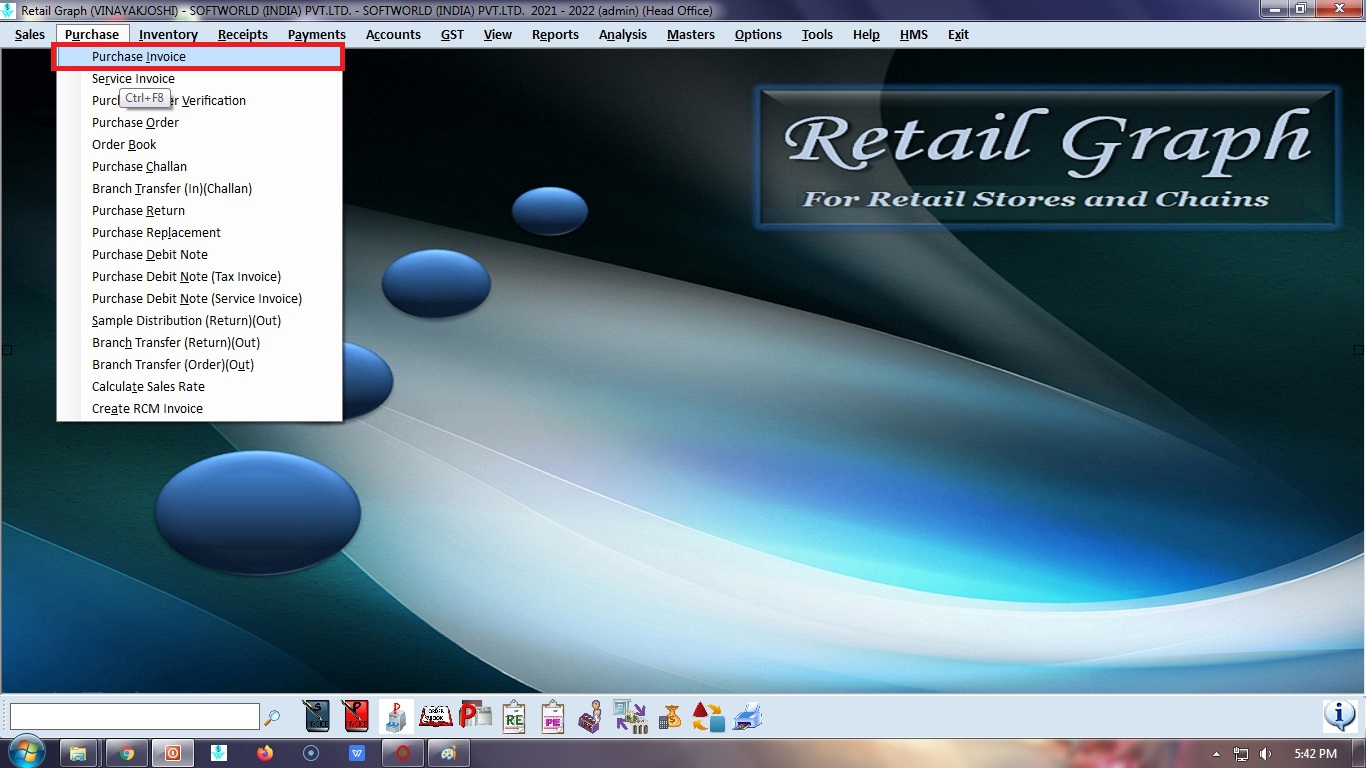Choose Create RCM Invoice
The image size is (1366, 768).
click(x=200, y=409)
